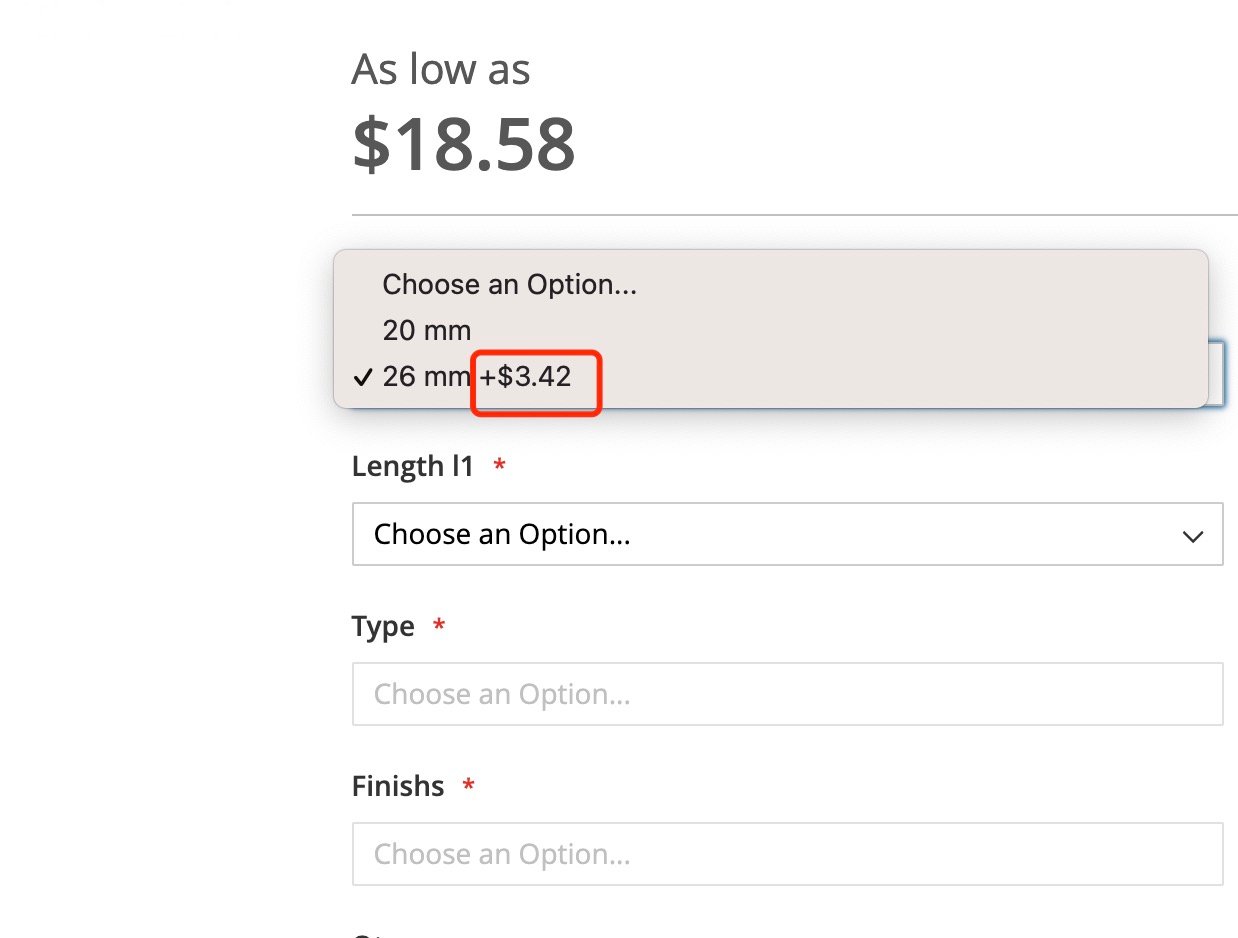Open the Length l1 dropdown
Image resolution: width=1238 pixels, height=938 pixels.
tap(787, 534)
